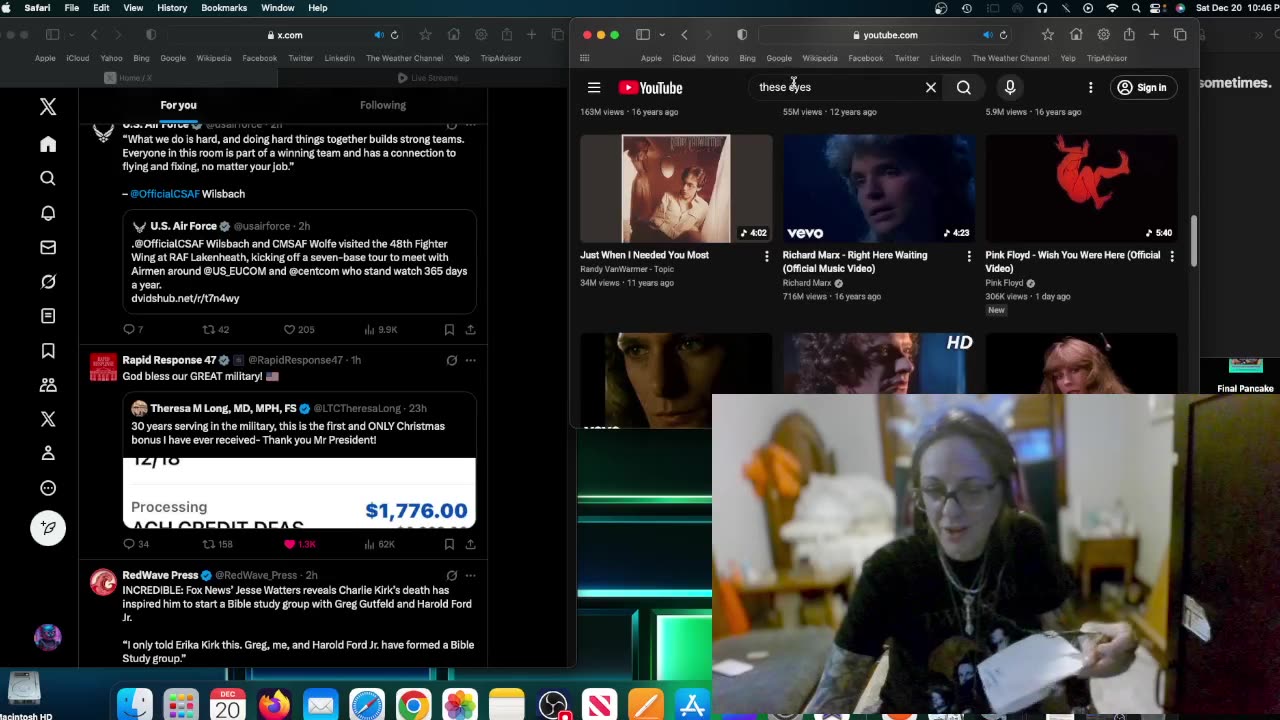1280x720 pixels.
Task: Open Richard Marx Right Here Waiting thumbnail
Action: coord(878,188)
